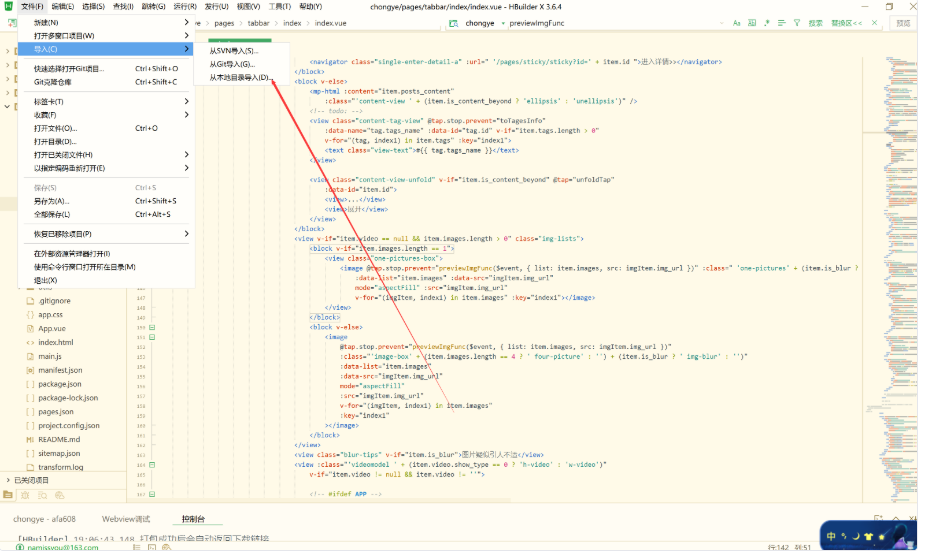Choose 从本地目录导入(D) from import submenu
Screen dimensions: 938x555
(242, 78)
